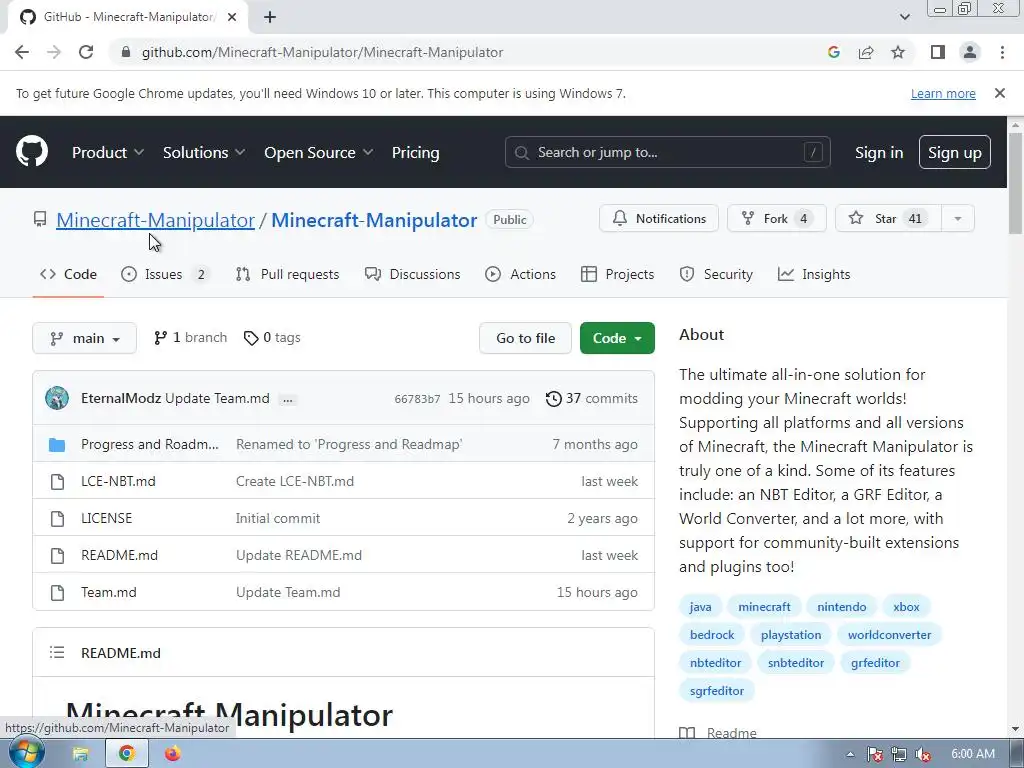The width and height of the screenshot is (1024, 768).
Task: Open the main branch dropdown
Action: (x=84, y=338)
